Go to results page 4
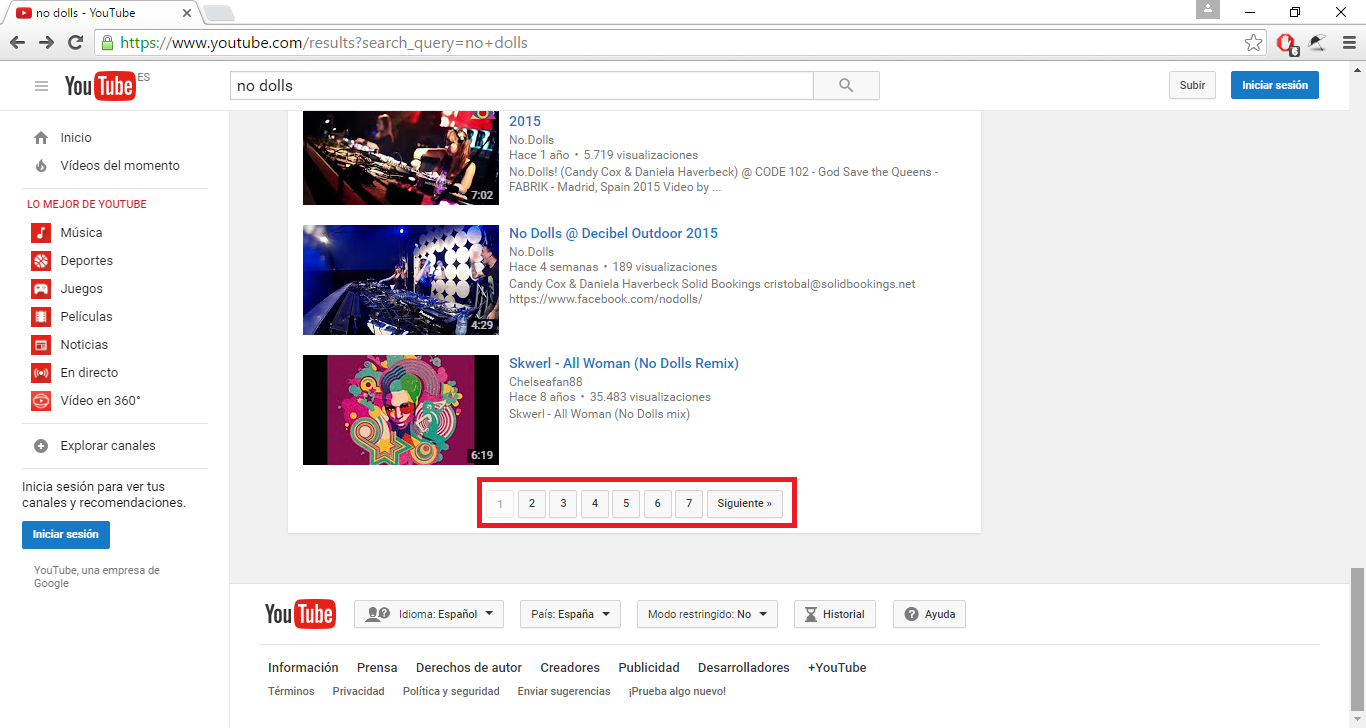 coord(595,504)
